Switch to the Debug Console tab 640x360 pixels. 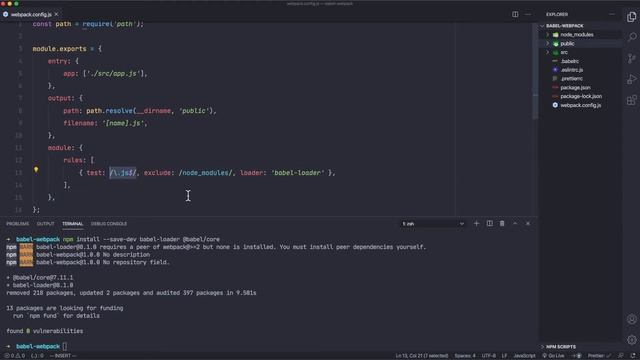109,224
